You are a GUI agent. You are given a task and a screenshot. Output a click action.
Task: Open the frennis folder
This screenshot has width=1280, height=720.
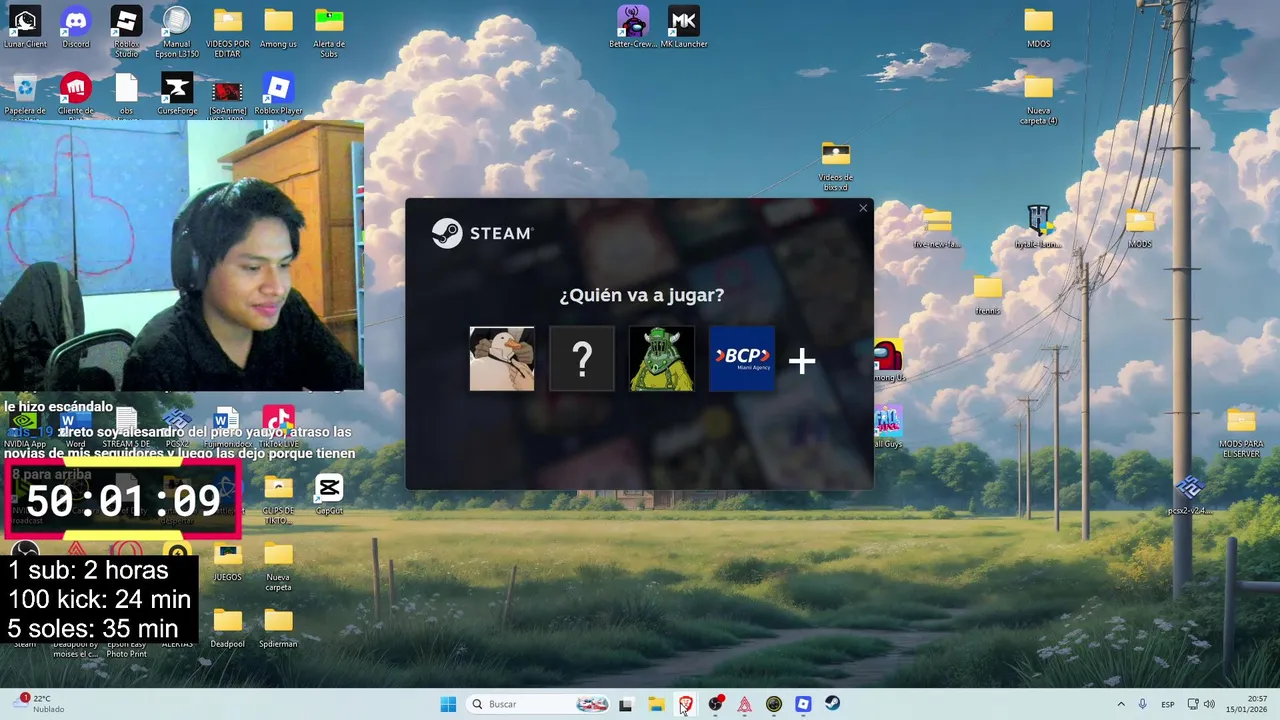(988, 294)
